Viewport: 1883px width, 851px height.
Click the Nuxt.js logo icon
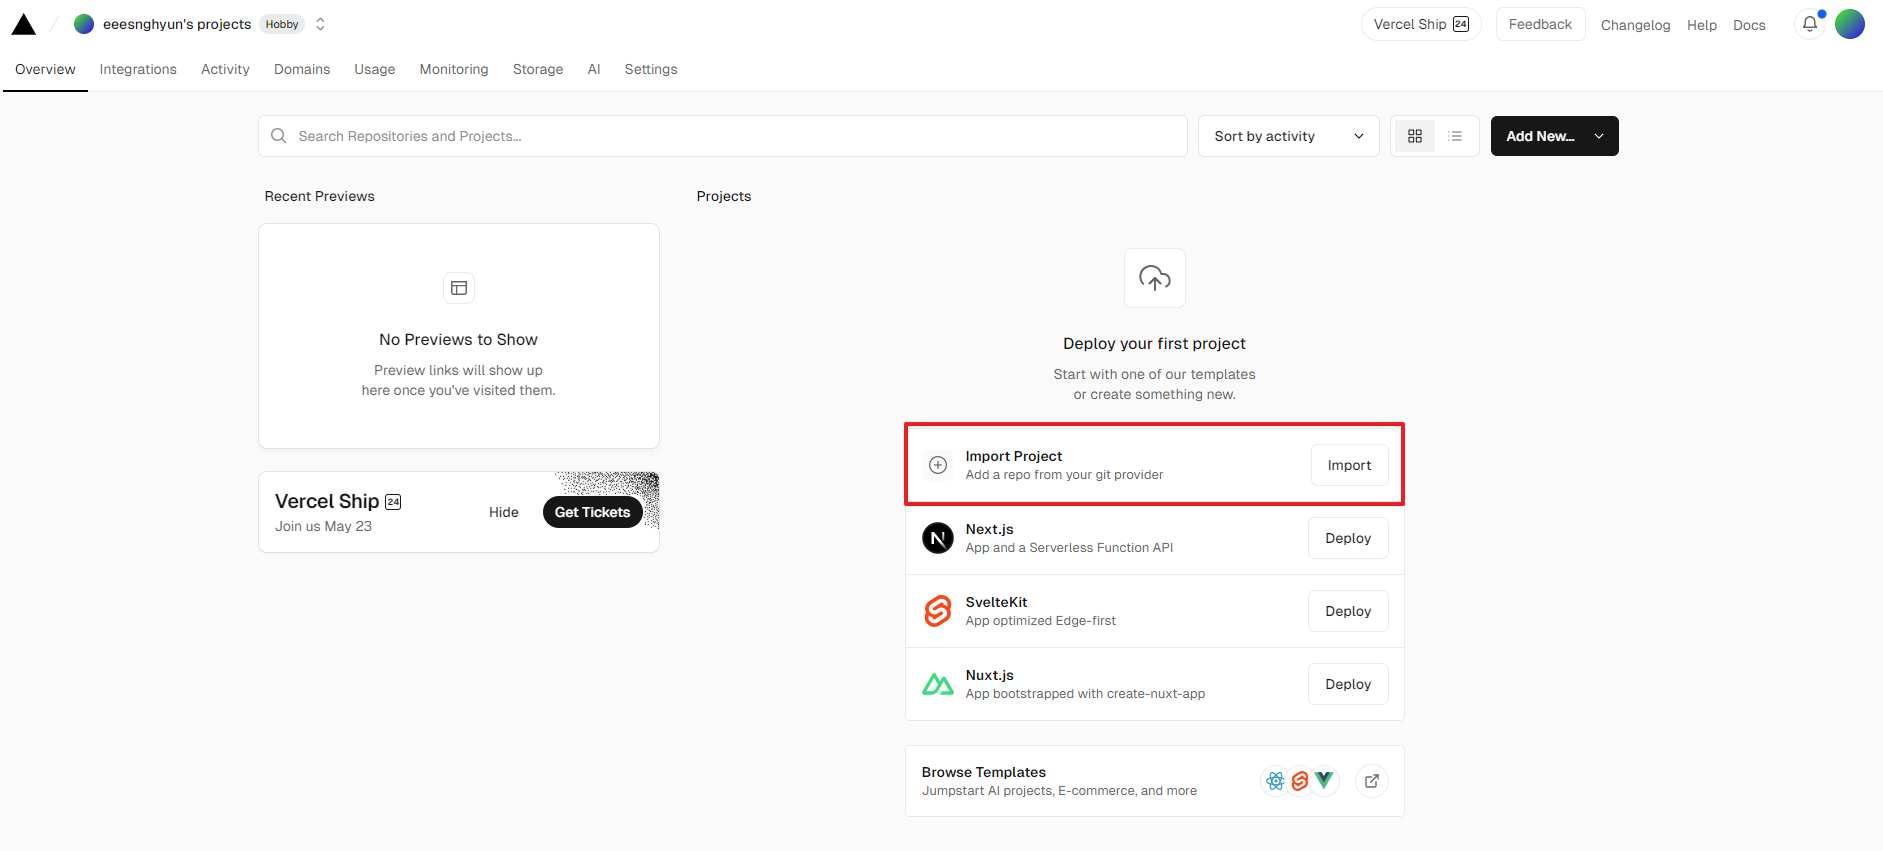(938, 684)
